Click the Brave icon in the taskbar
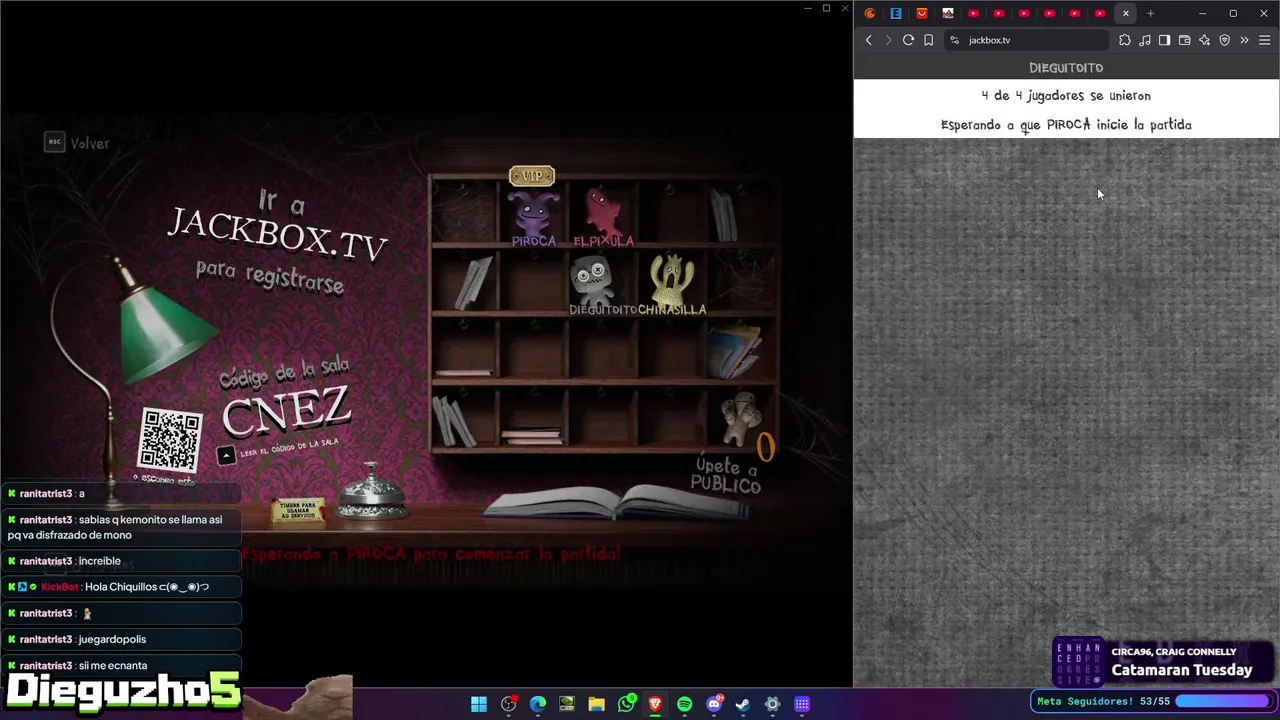 pos(655,704)
